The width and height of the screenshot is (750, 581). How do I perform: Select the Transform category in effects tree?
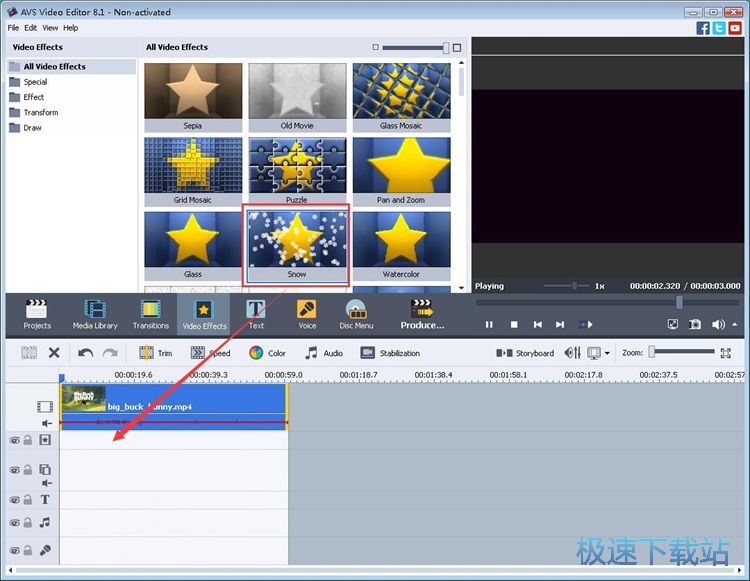(x=41, y=112)
